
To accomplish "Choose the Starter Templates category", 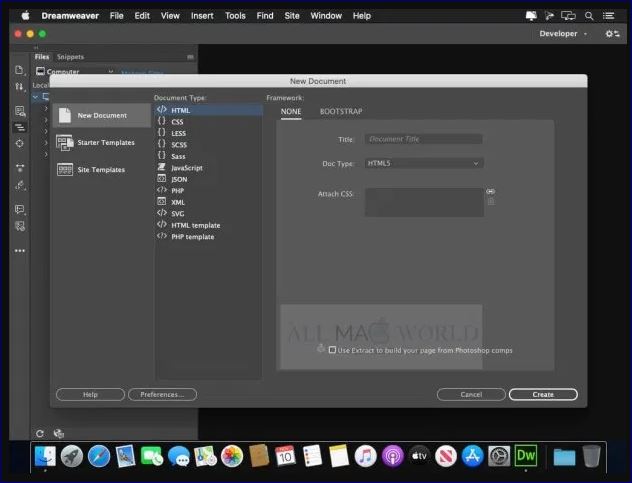I will pos(102,143).
